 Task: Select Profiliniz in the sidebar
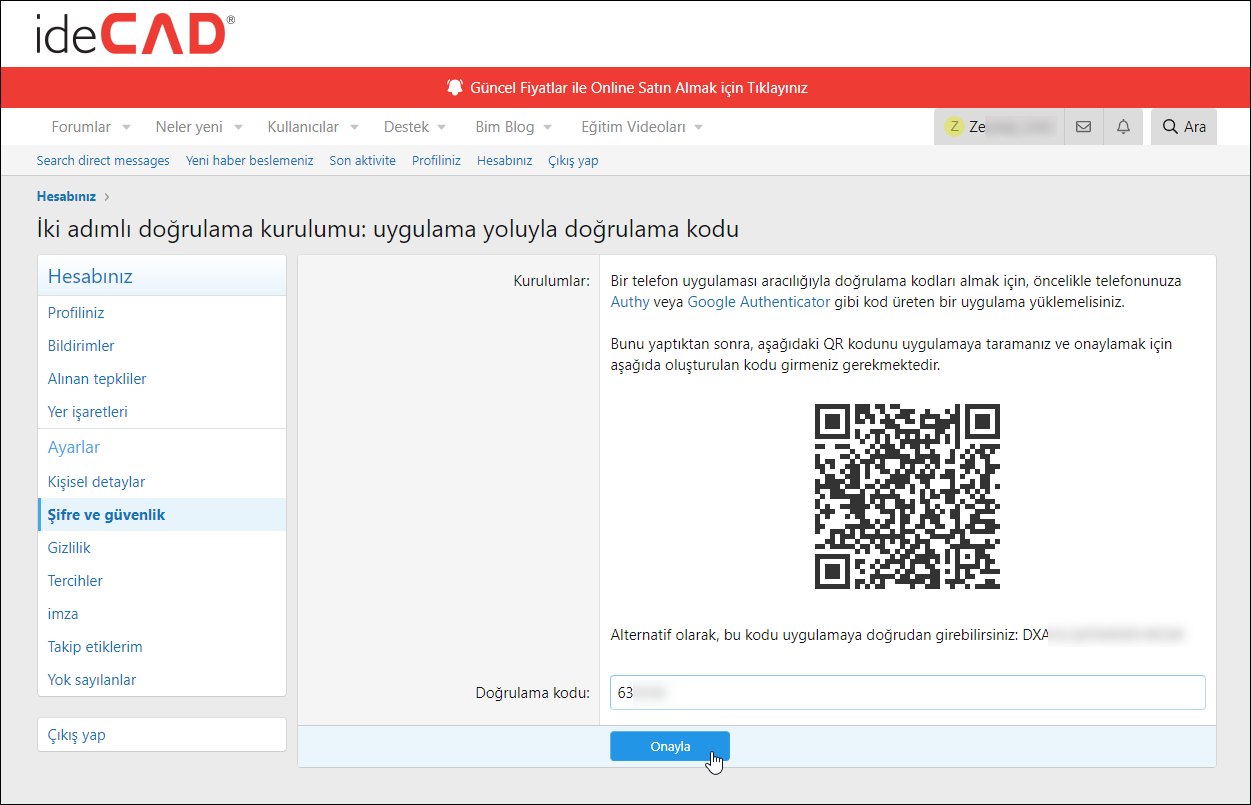162,313
